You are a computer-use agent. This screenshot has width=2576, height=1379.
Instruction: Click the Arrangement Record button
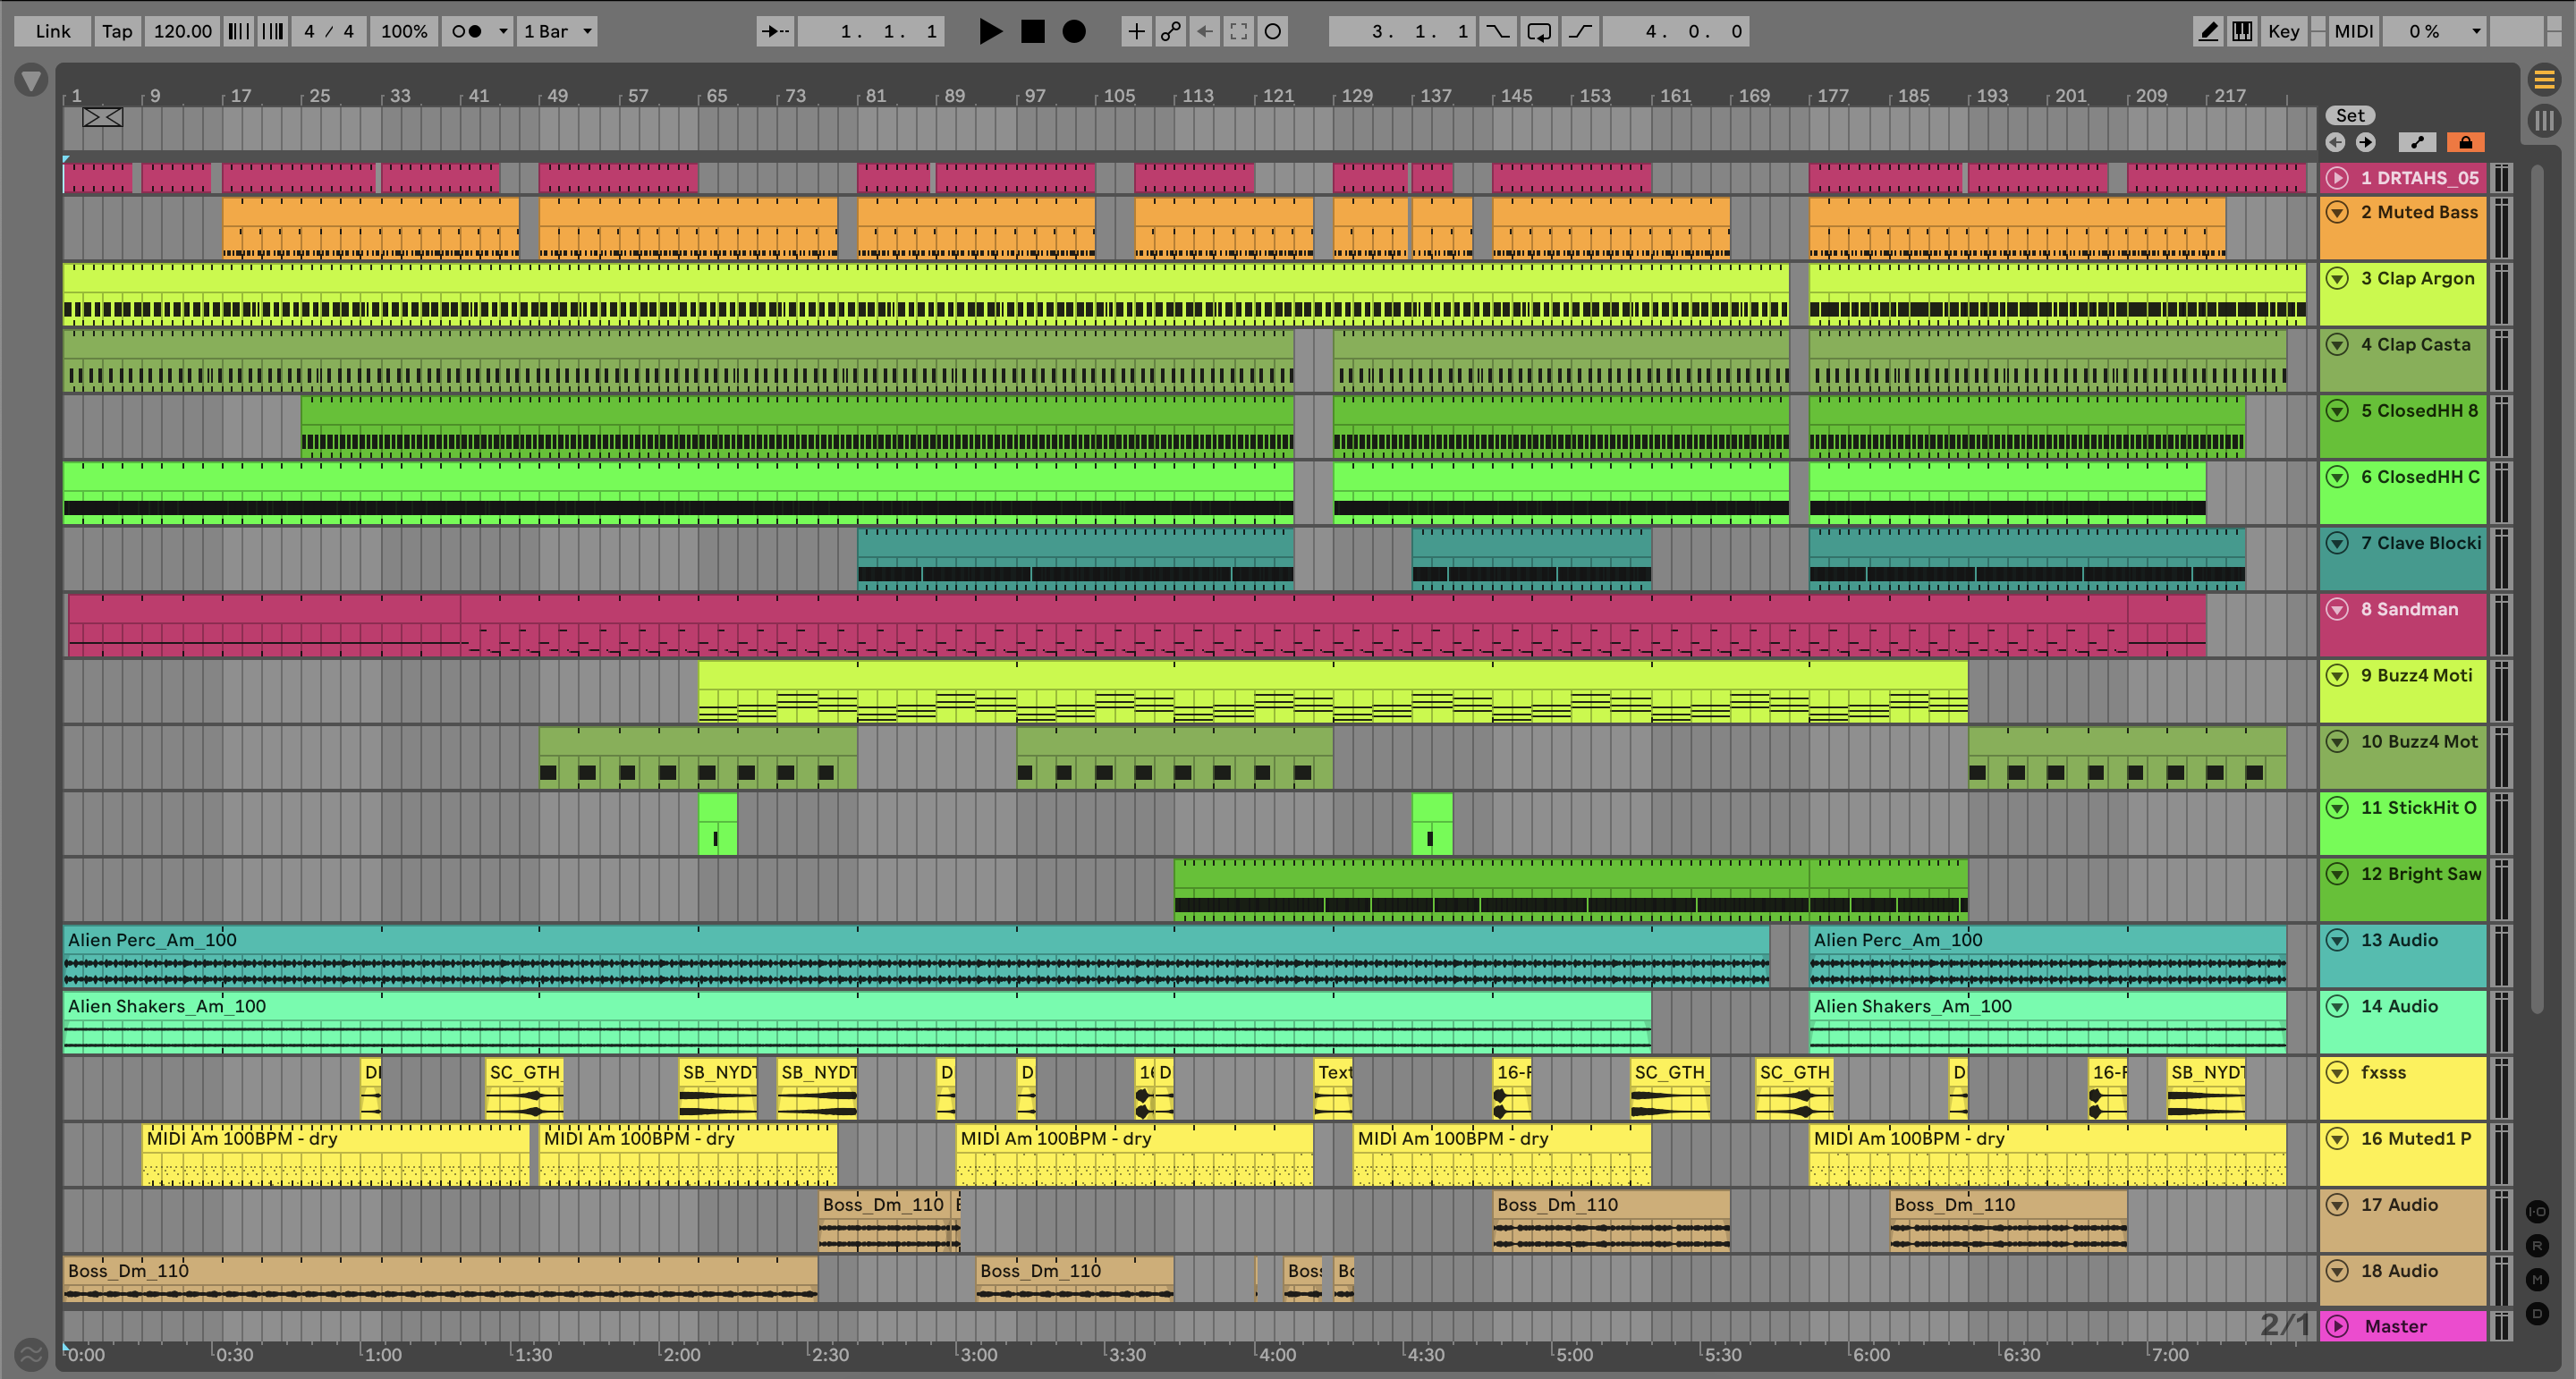1073,31
